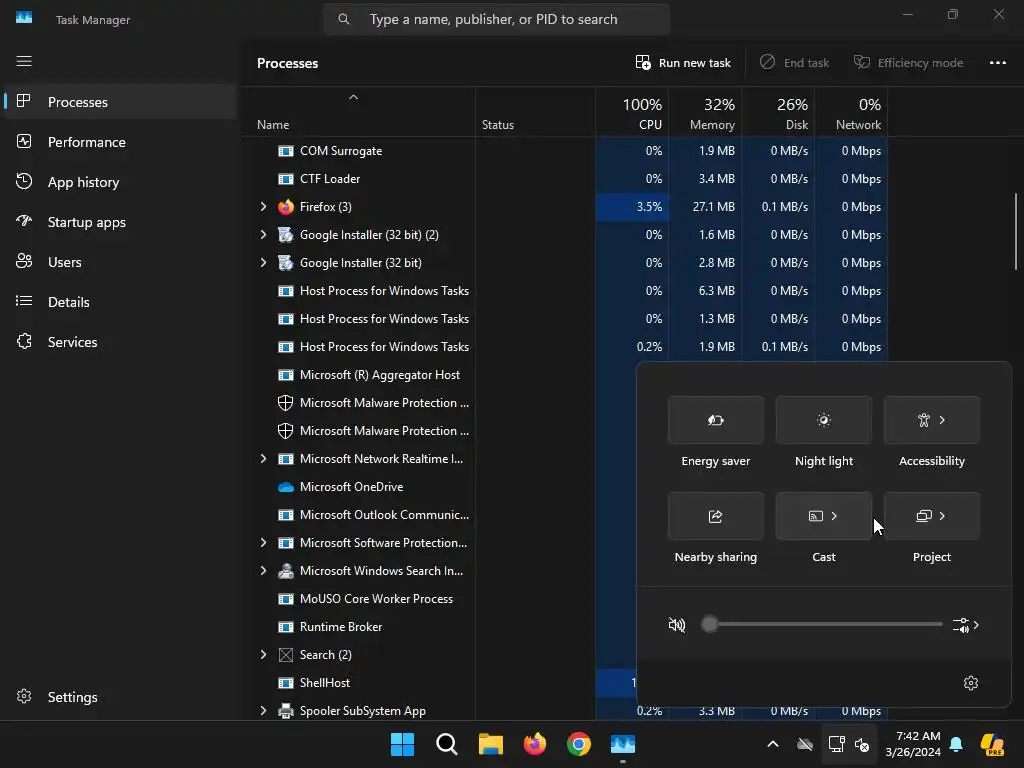Open notification bell in taskbar
Screen dimensions: 1024x768
(956, 744)
